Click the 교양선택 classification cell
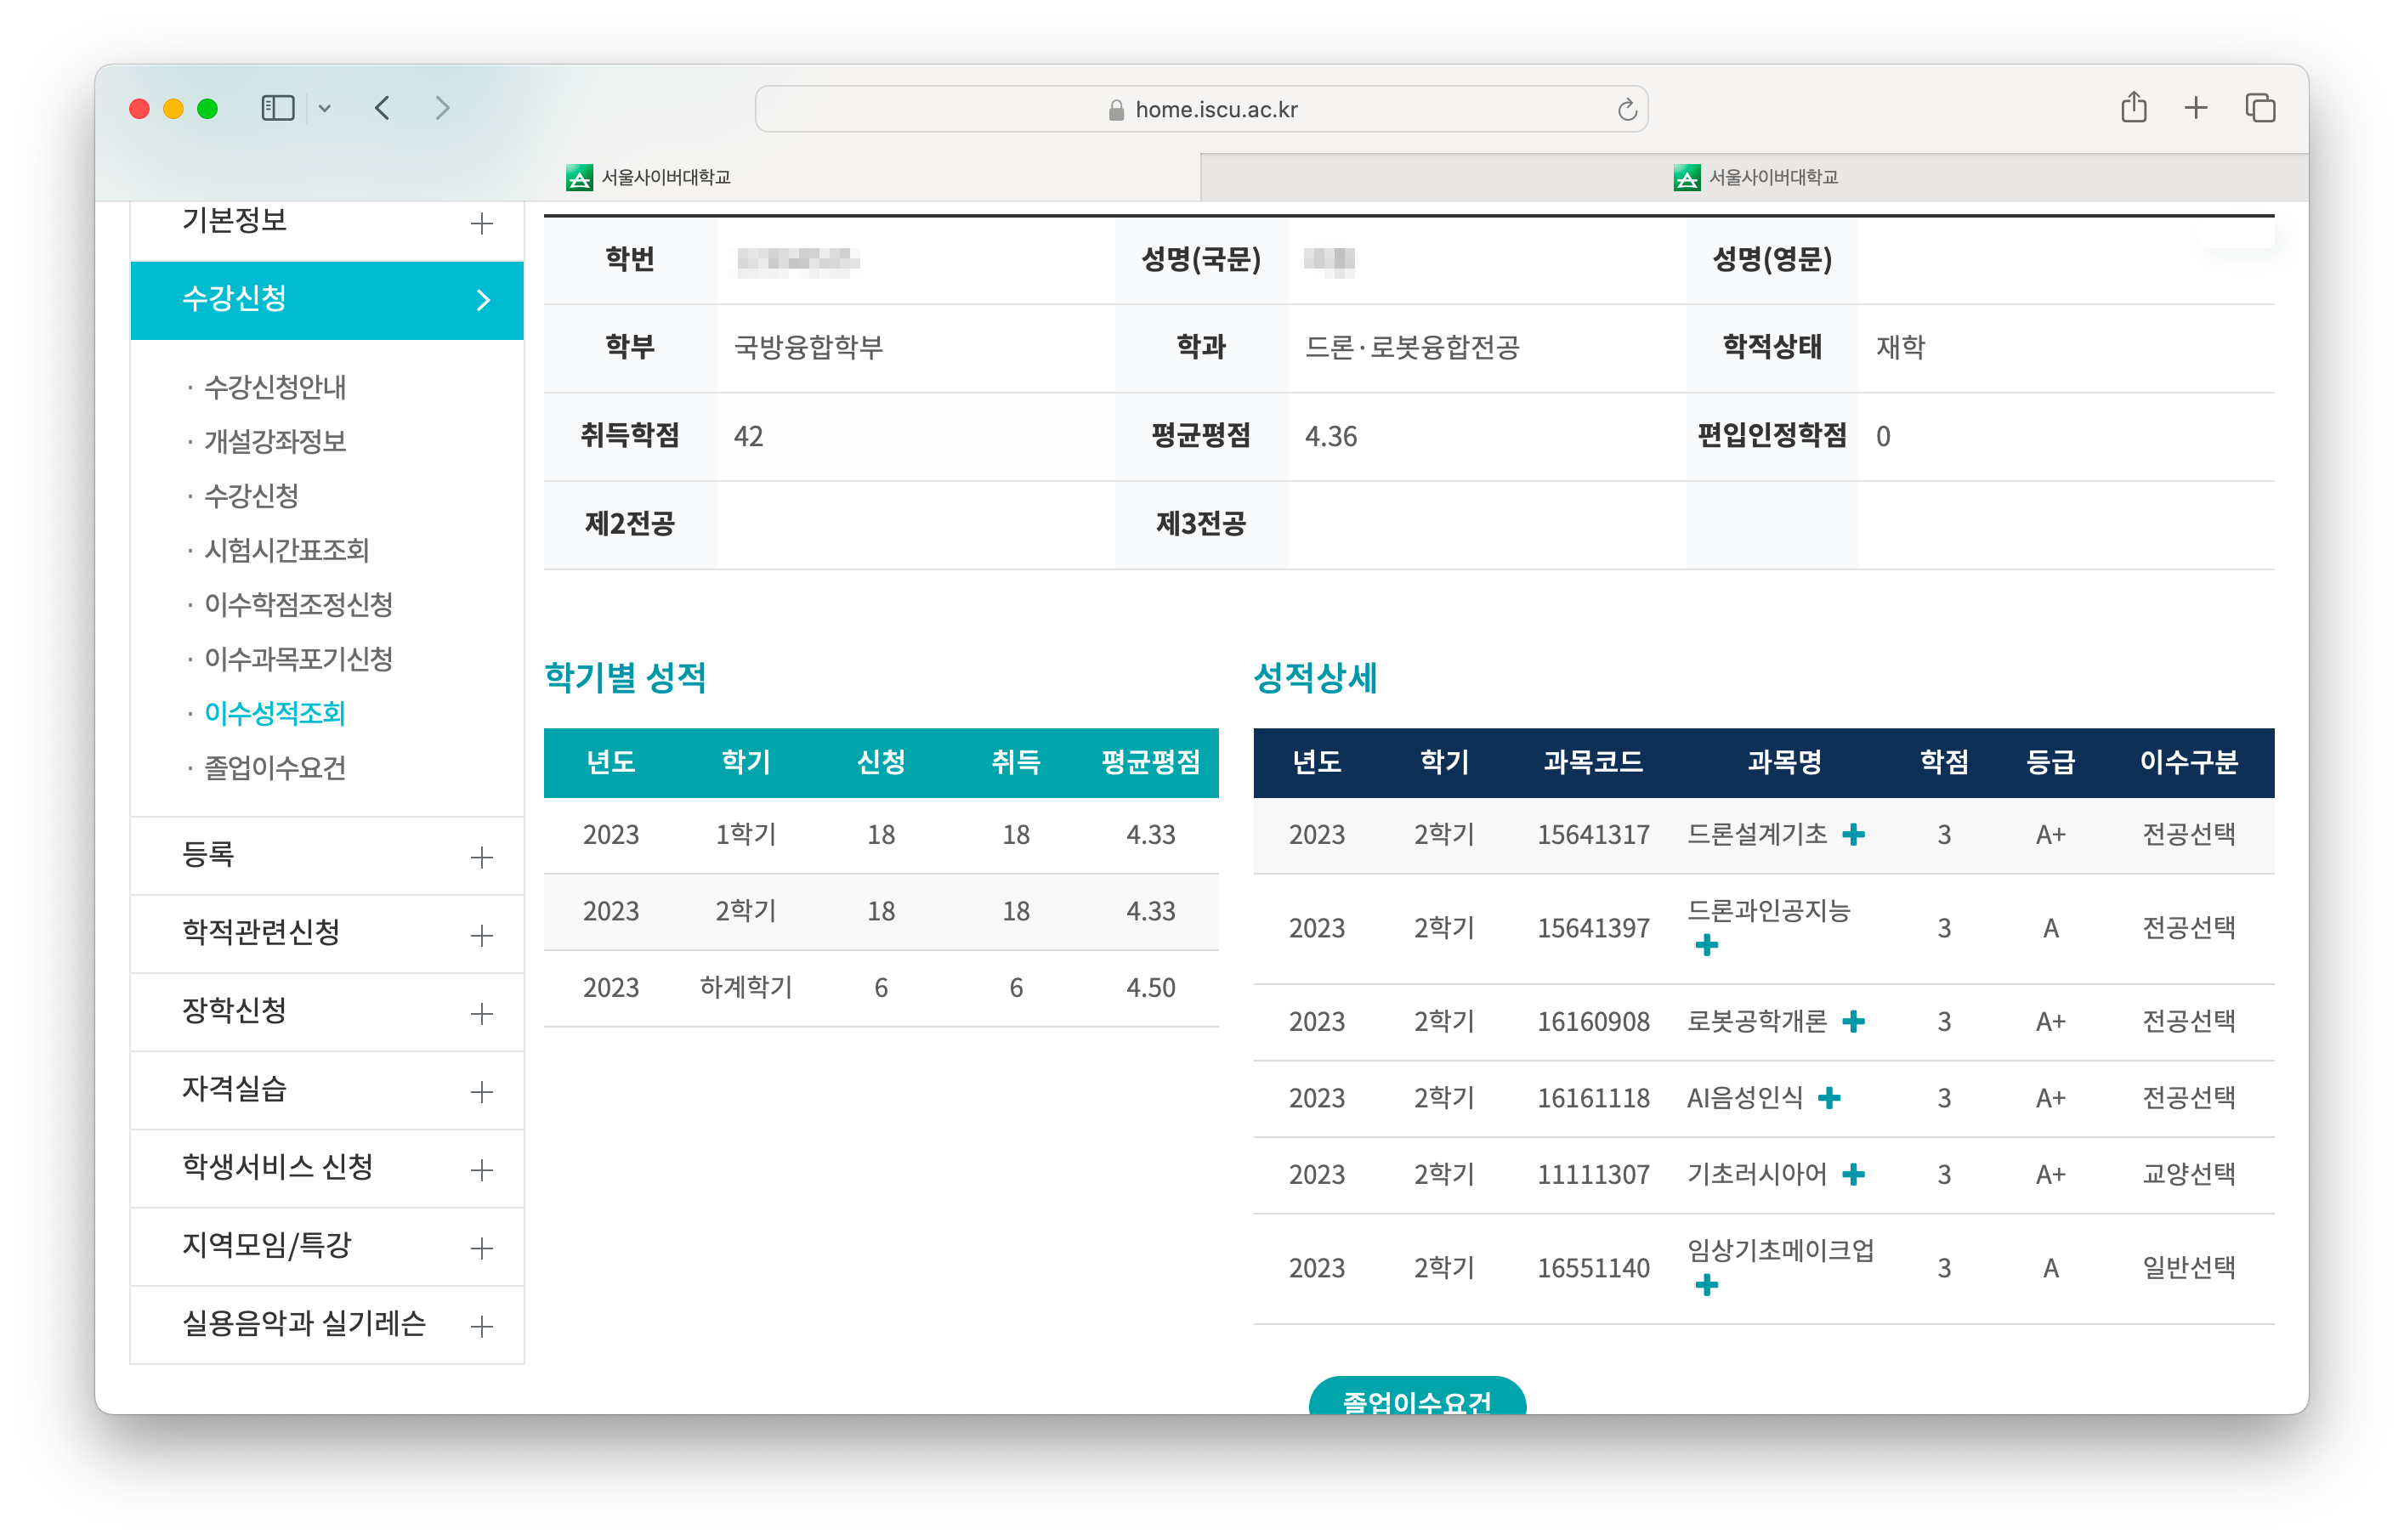Viewport: 2404px width, 1540px height. tap(2188, 1174)
